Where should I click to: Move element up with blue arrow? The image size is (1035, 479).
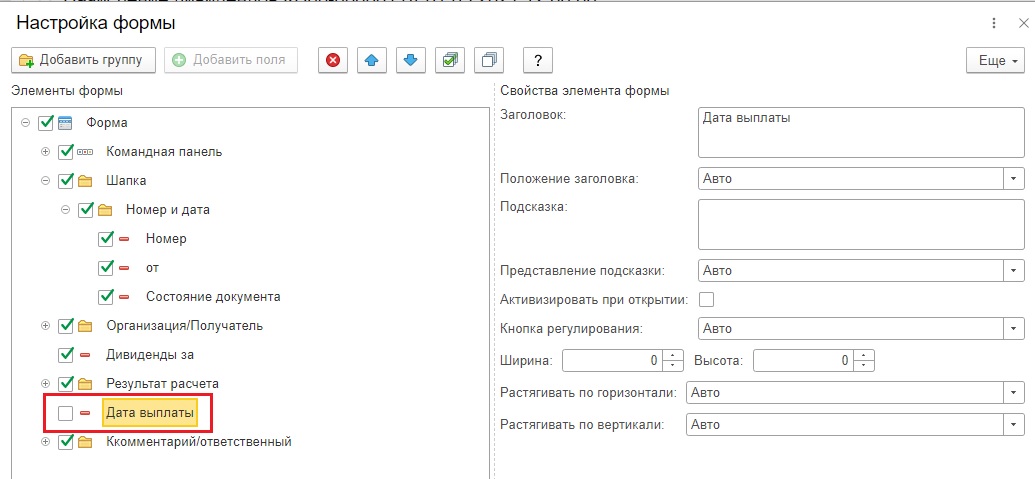(x=372, y=60)
